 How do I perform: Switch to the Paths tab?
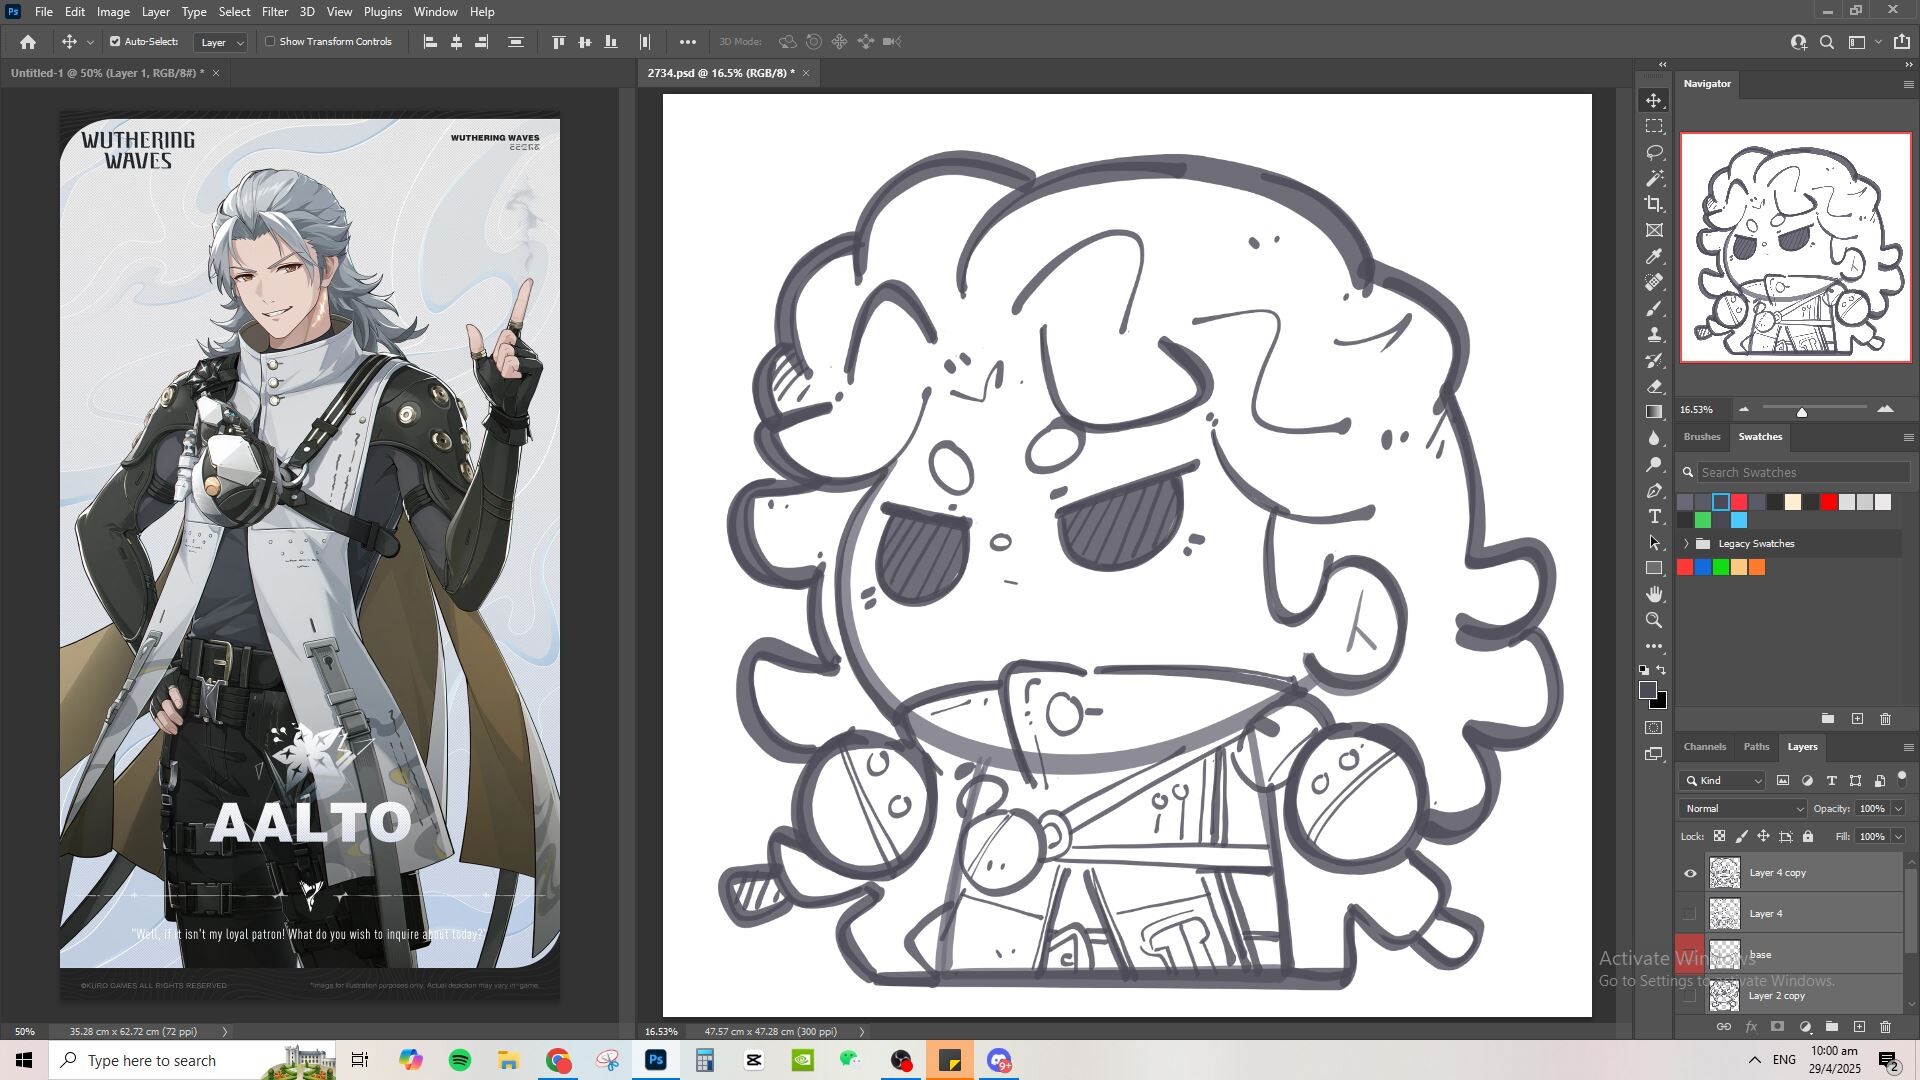tap(1756, 747)
